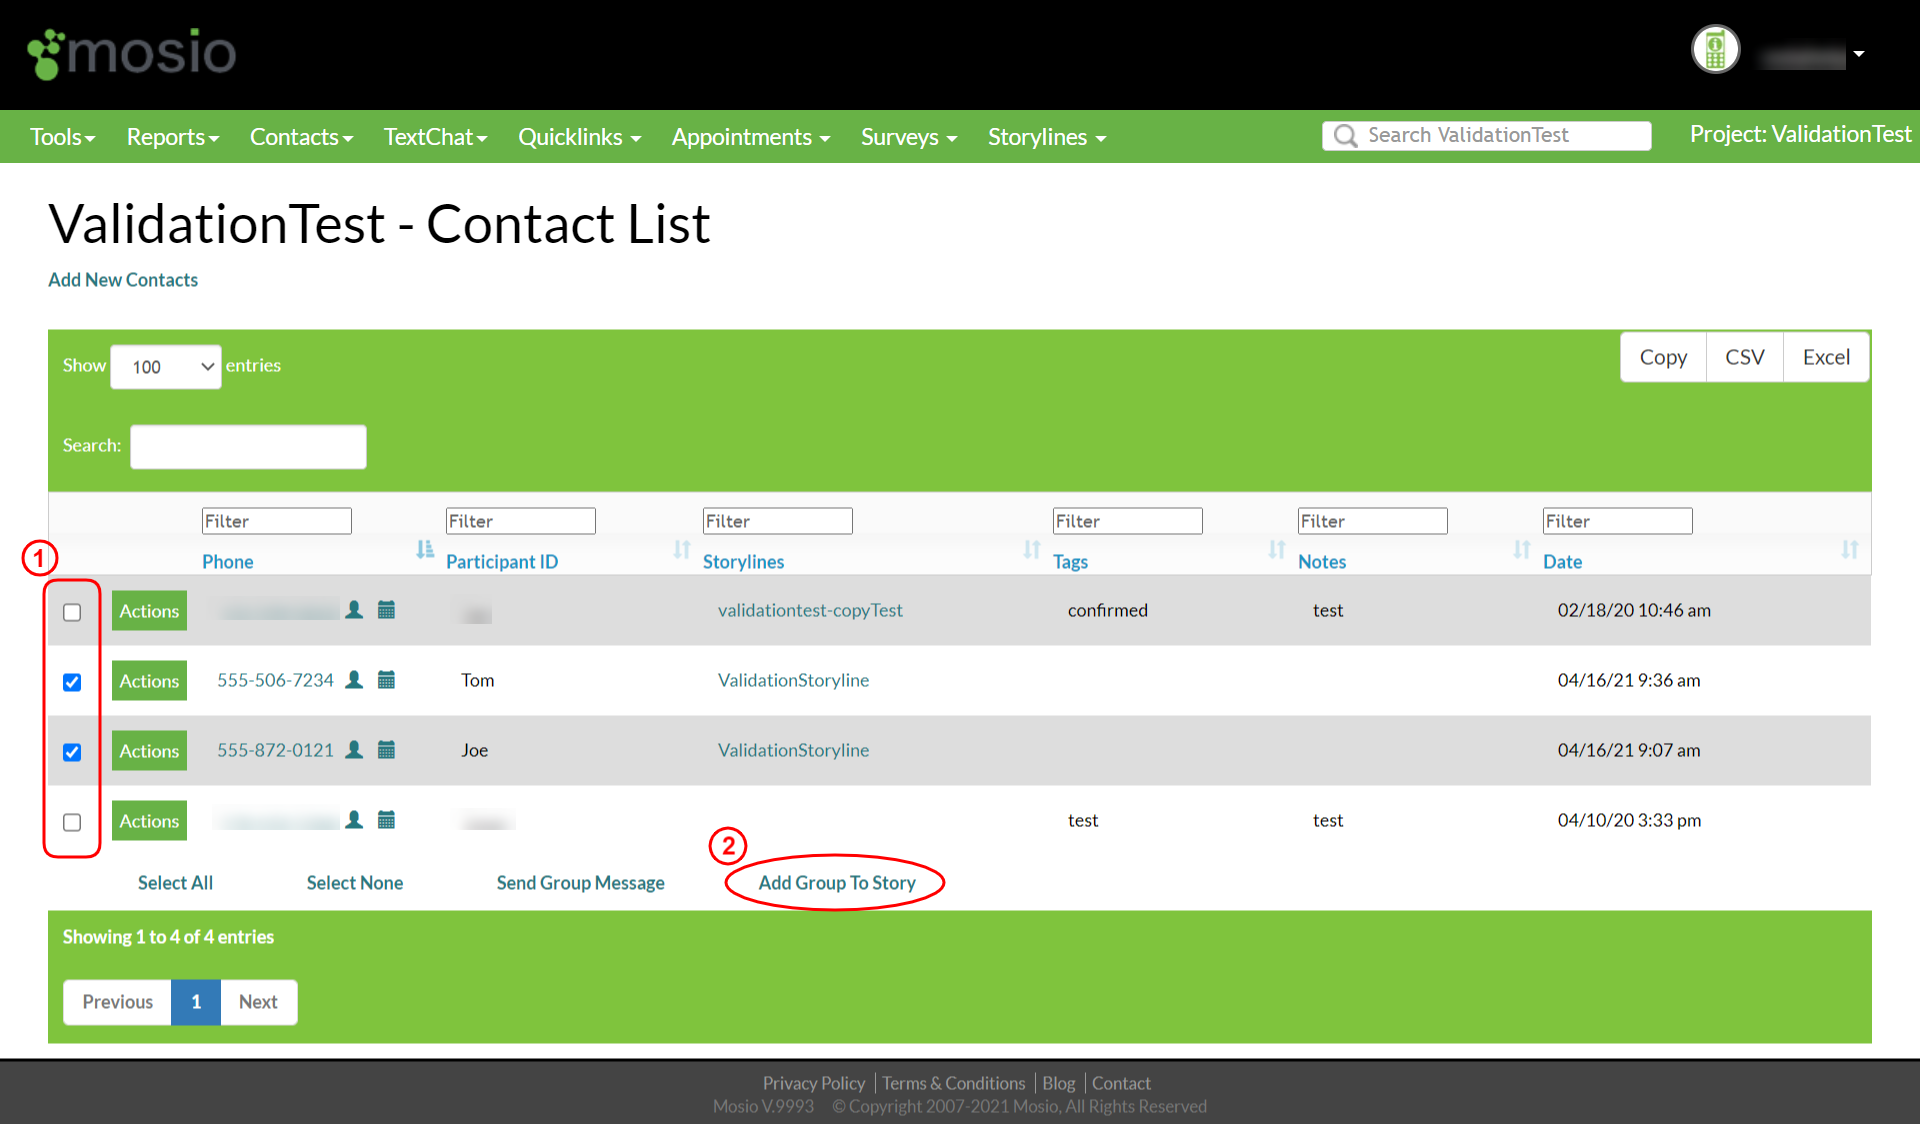
Task: Click Actions button in 04/10/20 row
Action: pyautogui.click(x=149, y=821)
